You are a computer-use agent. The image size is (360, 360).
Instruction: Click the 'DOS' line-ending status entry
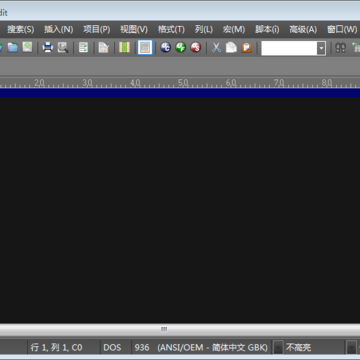pos(112,347)
